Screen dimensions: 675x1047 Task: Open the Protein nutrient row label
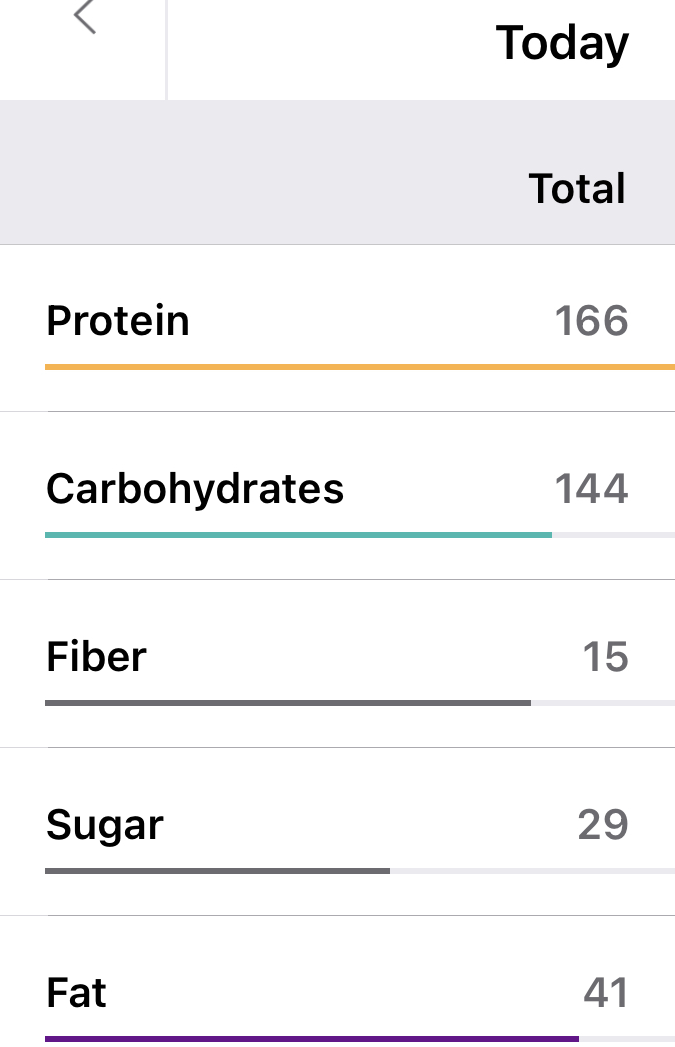tap(118, 321)
